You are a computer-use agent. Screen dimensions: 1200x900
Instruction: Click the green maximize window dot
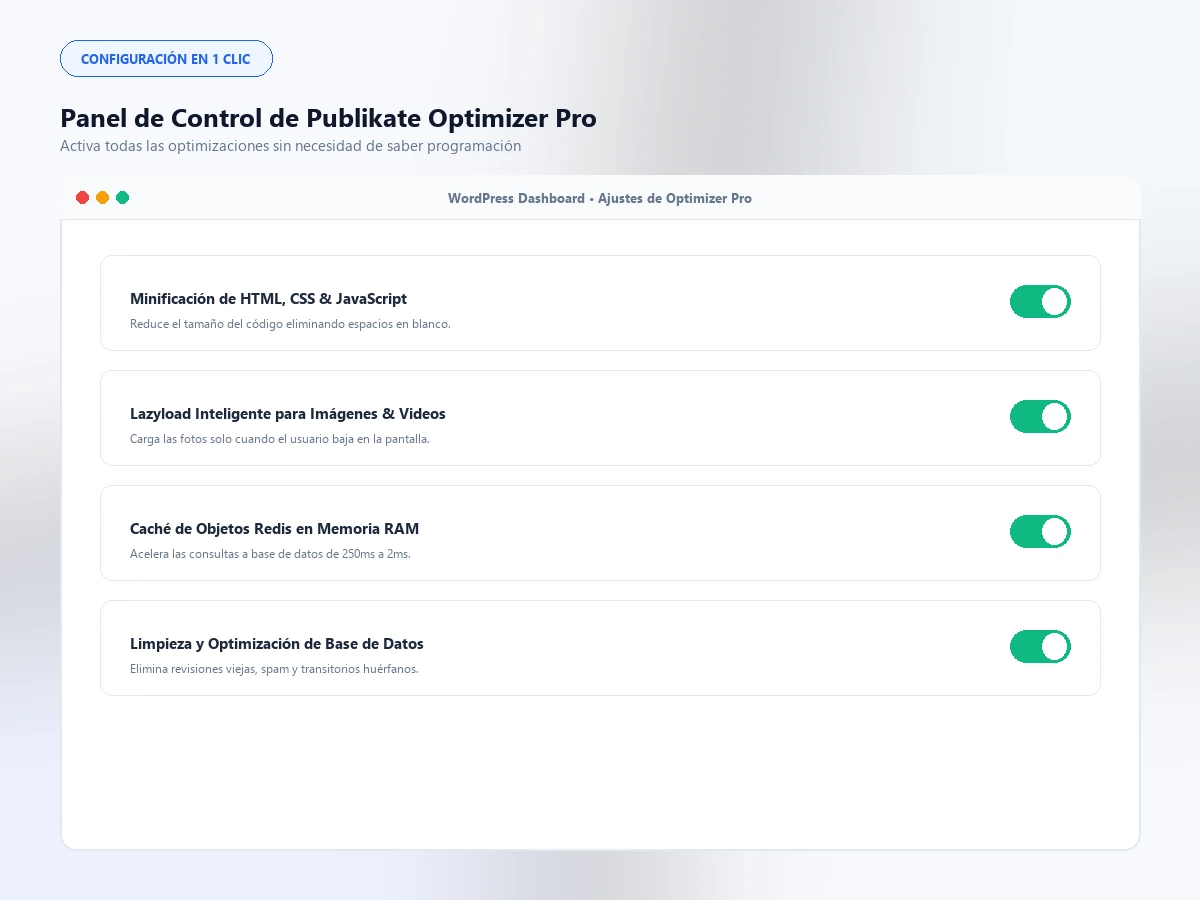[122, 198]
